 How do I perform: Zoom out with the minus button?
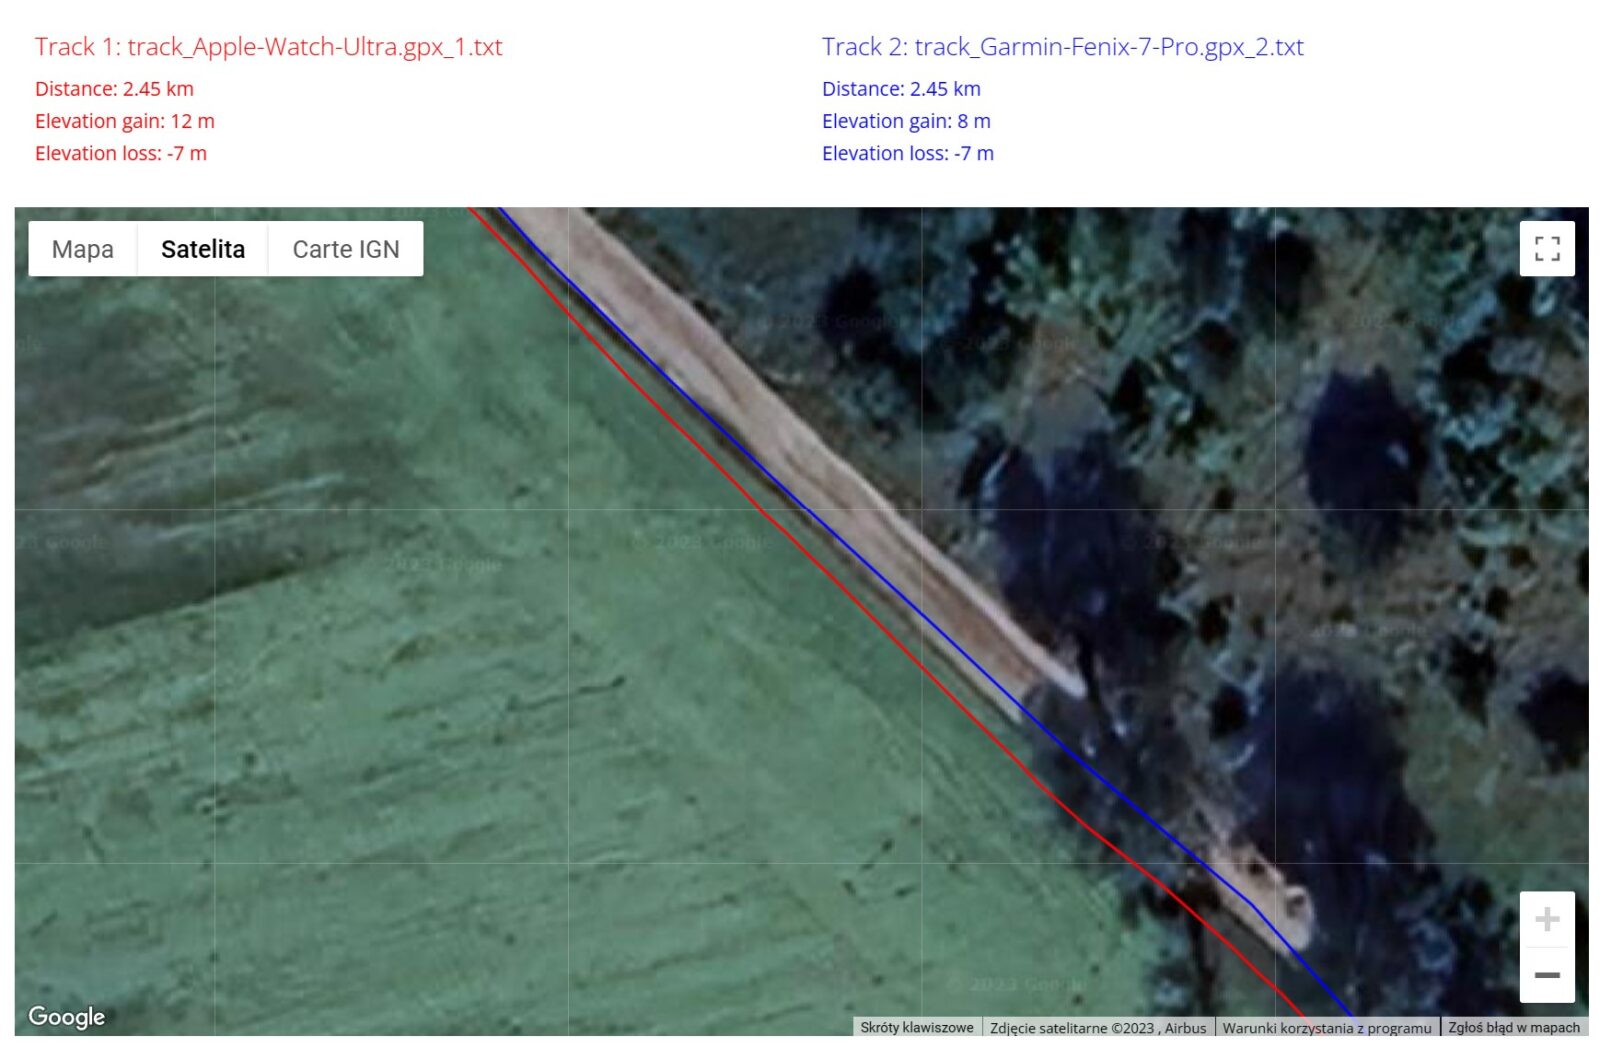(x=1546, y=975)
